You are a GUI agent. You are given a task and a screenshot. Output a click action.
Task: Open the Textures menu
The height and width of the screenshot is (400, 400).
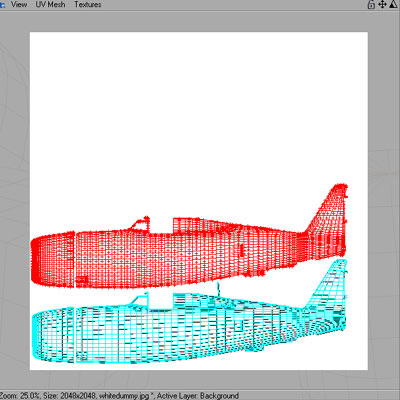tap(88, 4)
